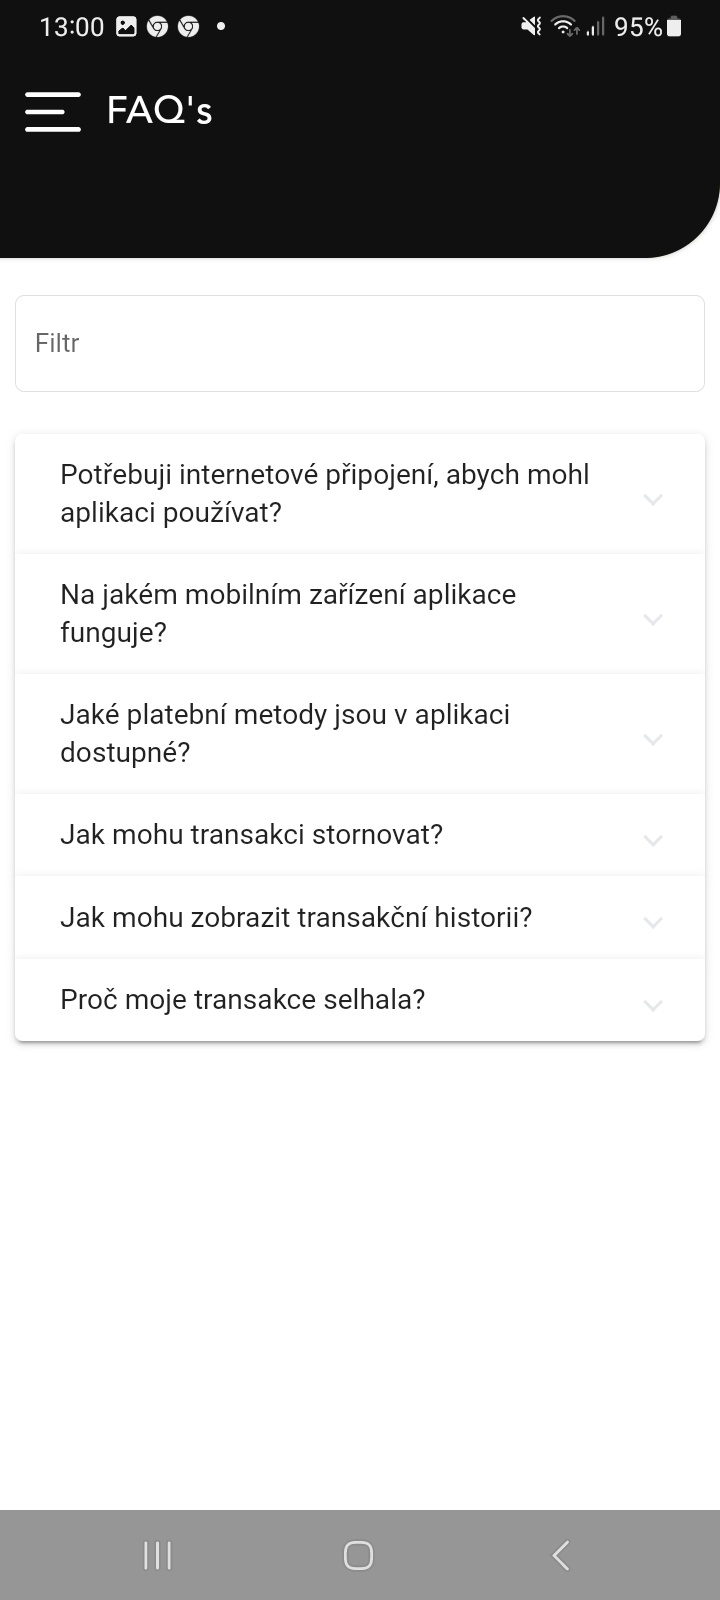Screen dimensions: 720x1600
Task: Select 'Jak mohu transakci stornovat?' question text
Action: click(x=251, y=834)
